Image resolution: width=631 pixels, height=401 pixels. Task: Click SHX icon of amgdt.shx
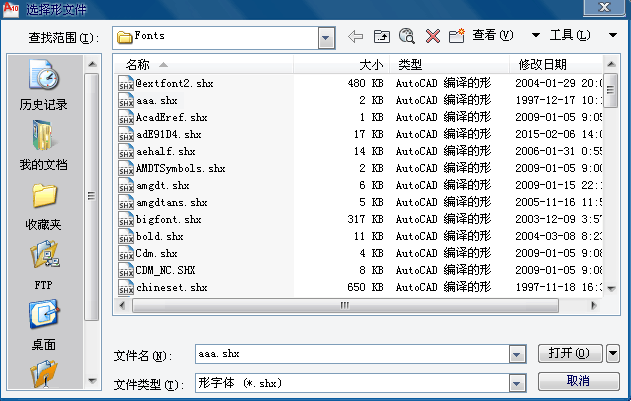(x=126, y=185)
